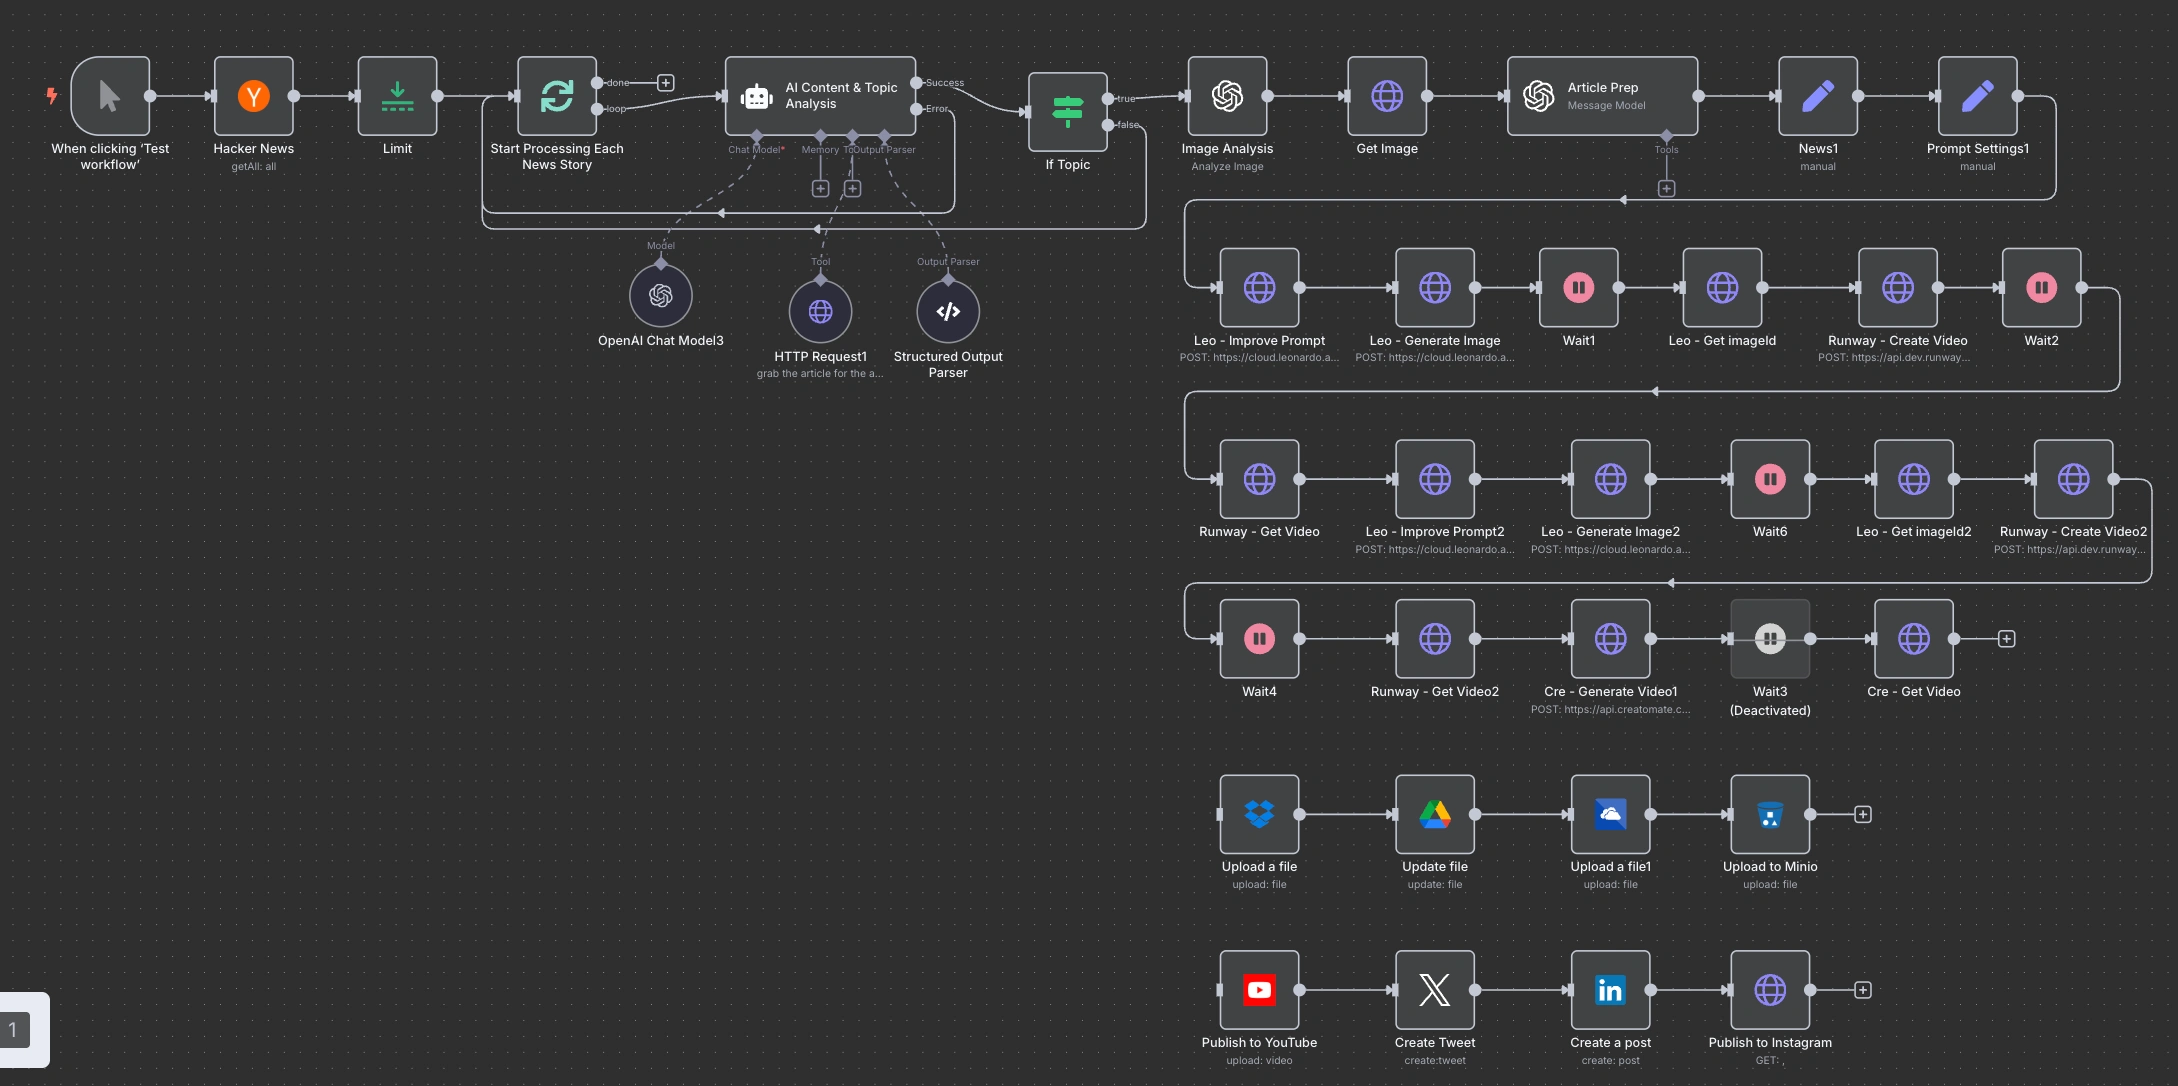This screenshot has height=1086, width=2178.
Task: Select the Leo - Get imageId node
Action: coord(1722,288)
